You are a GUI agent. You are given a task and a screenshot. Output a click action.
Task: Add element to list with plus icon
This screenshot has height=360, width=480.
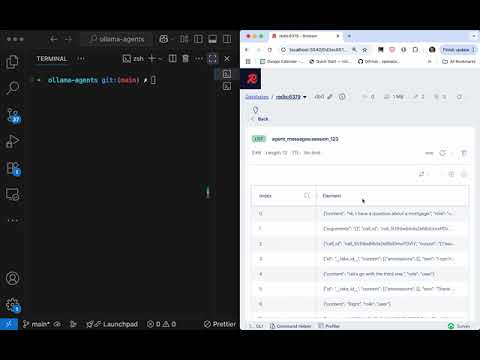tap(451, 174)
